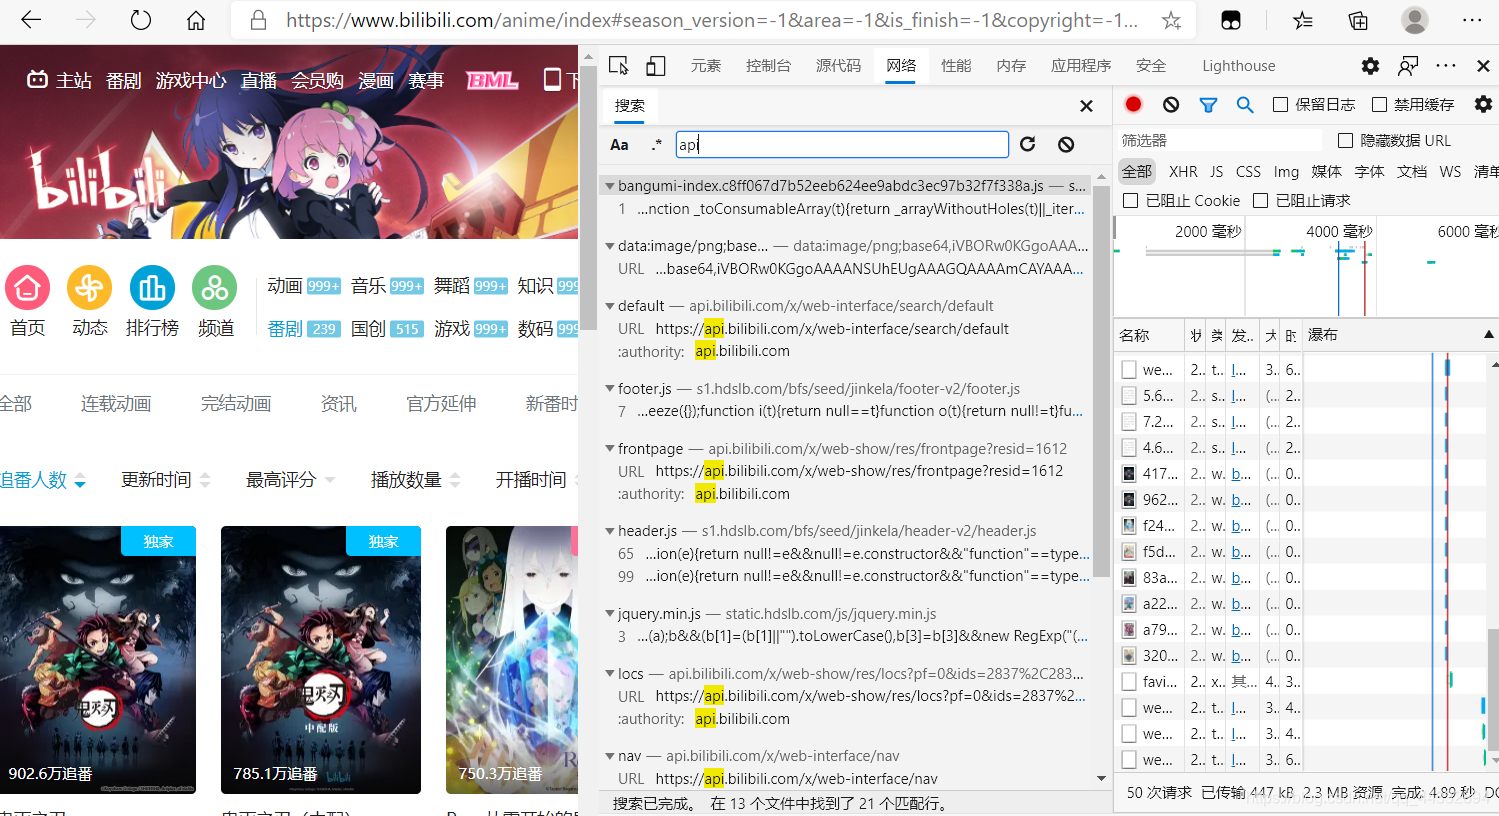Open browser favorites list icon
The width and height of the screenshot is (1499, 816).
click(1302, 20)
